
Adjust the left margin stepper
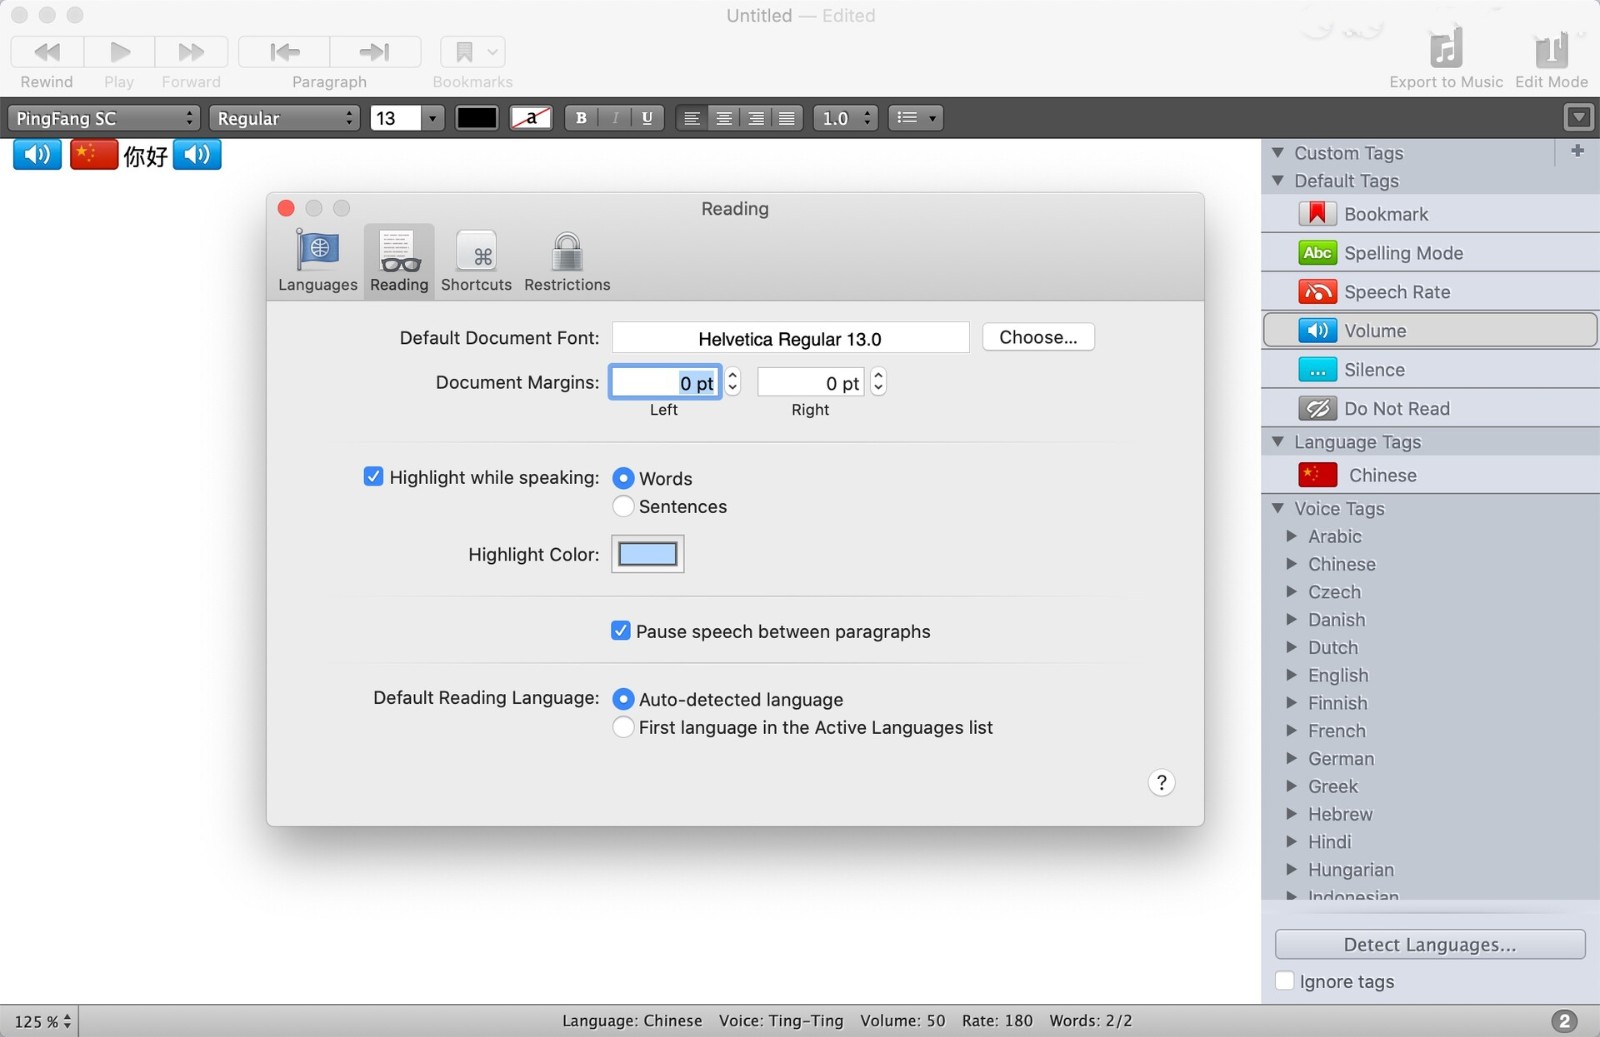tap(733, 383)
